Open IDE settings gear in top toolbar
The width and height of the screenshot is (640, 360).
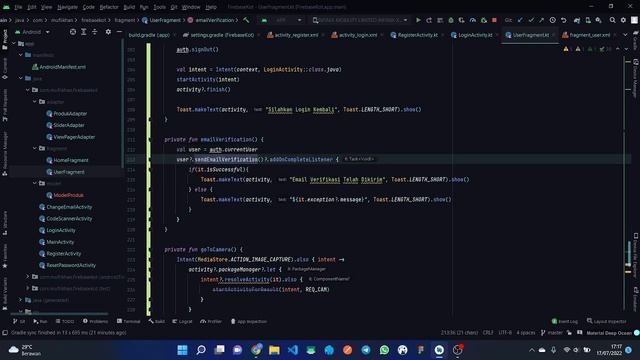click(x=623, y=20)
